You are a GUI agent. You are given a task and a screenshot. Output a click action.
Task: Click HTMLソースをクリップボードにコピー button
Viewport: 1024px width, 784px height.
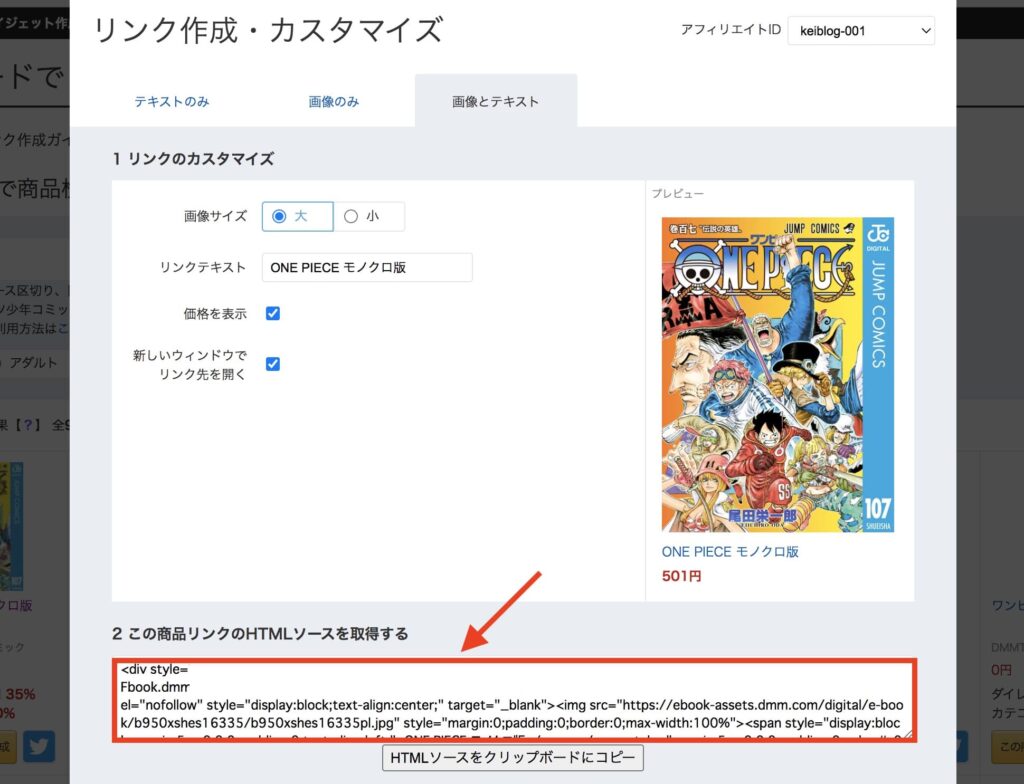point(513,758)
